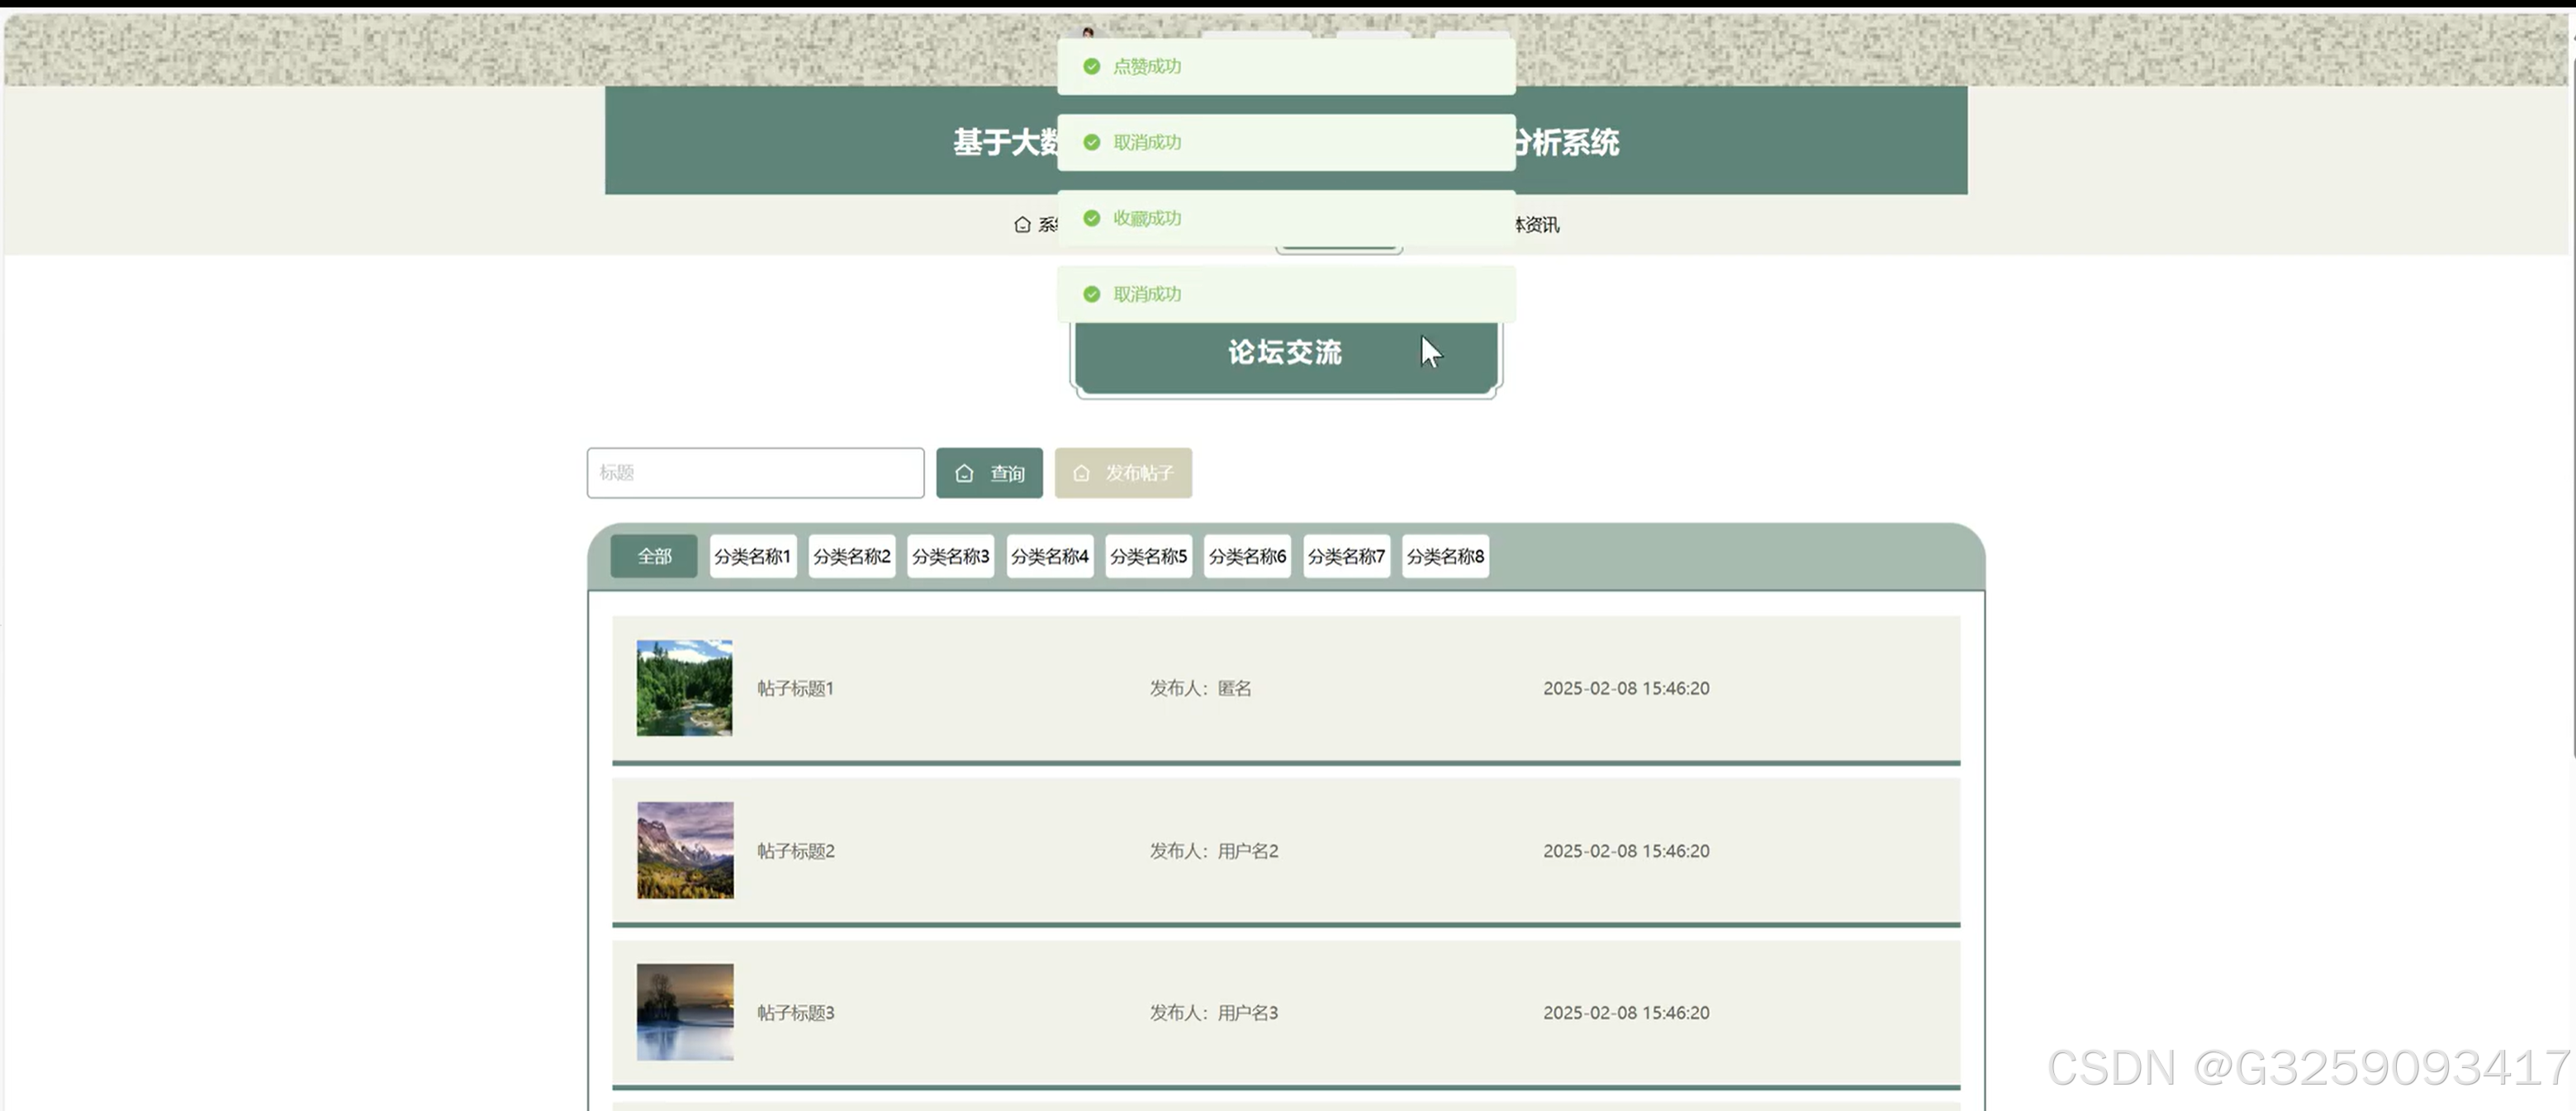This screenshot has width=2576, height=1111.
Task: Click the green check icon beside 点赞成功
Action: [1092, 66]
